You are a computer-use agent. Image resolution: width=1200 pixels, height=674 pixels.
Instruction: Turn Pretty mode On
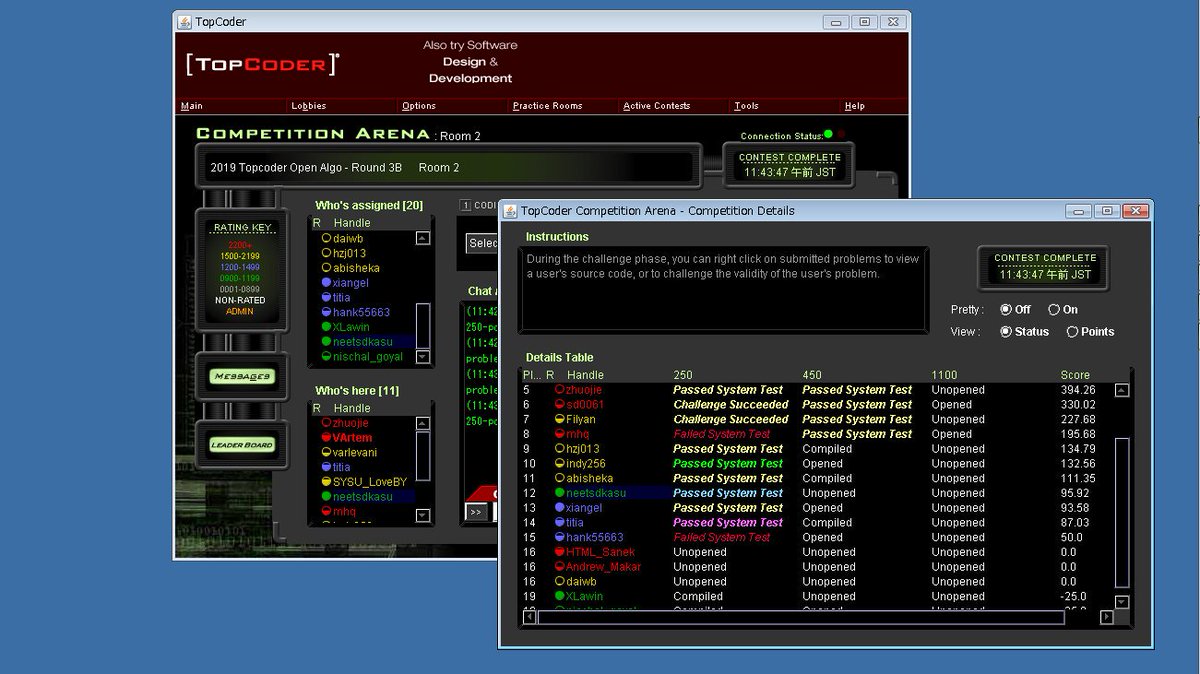click(x=1054, y=310)
